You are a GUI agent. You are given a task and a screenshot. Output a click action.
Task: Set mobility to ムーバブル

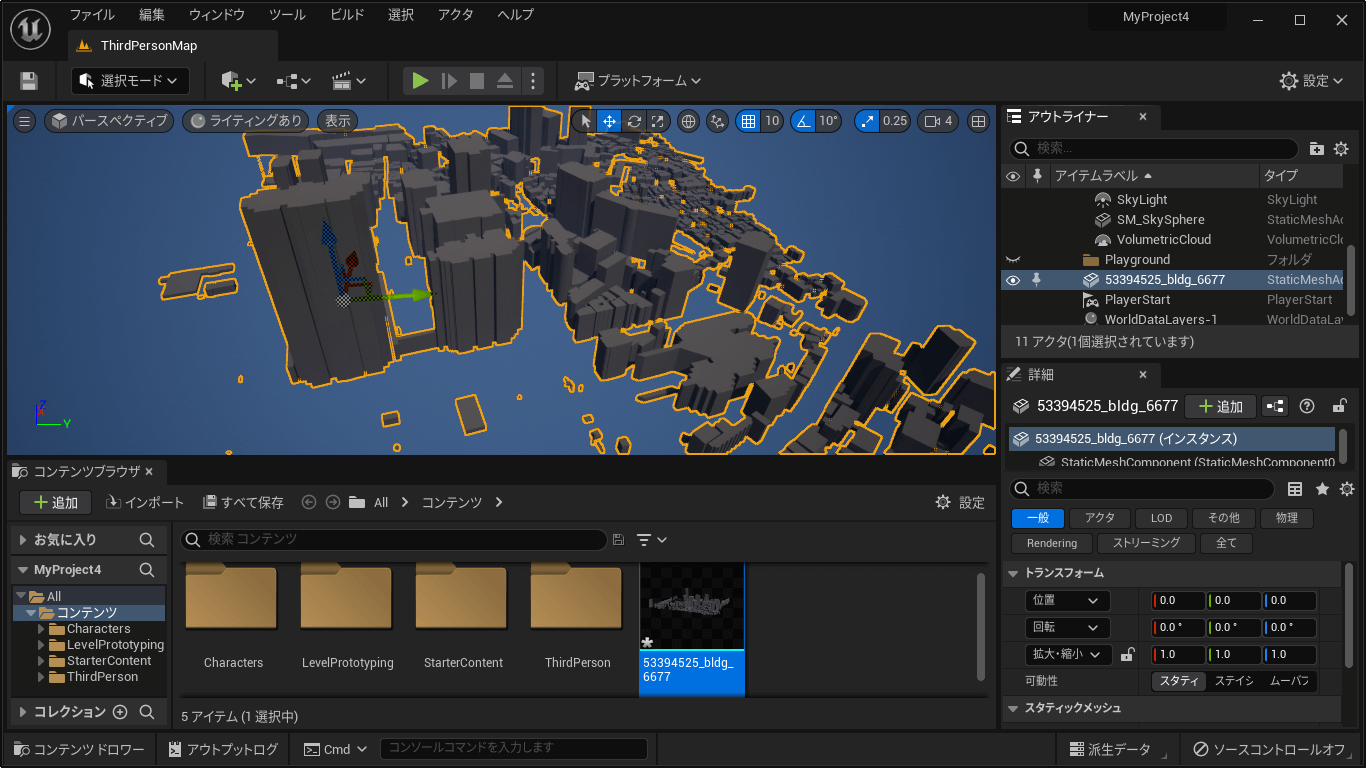[x=1288, y=681]
